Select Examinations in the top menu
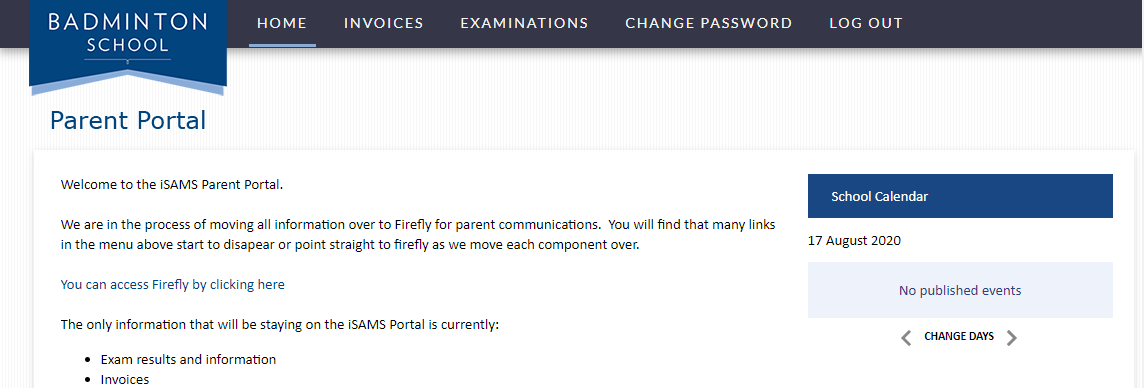Image resolution: width=1144 pixels, height=388 pixels. pos(525,23)
